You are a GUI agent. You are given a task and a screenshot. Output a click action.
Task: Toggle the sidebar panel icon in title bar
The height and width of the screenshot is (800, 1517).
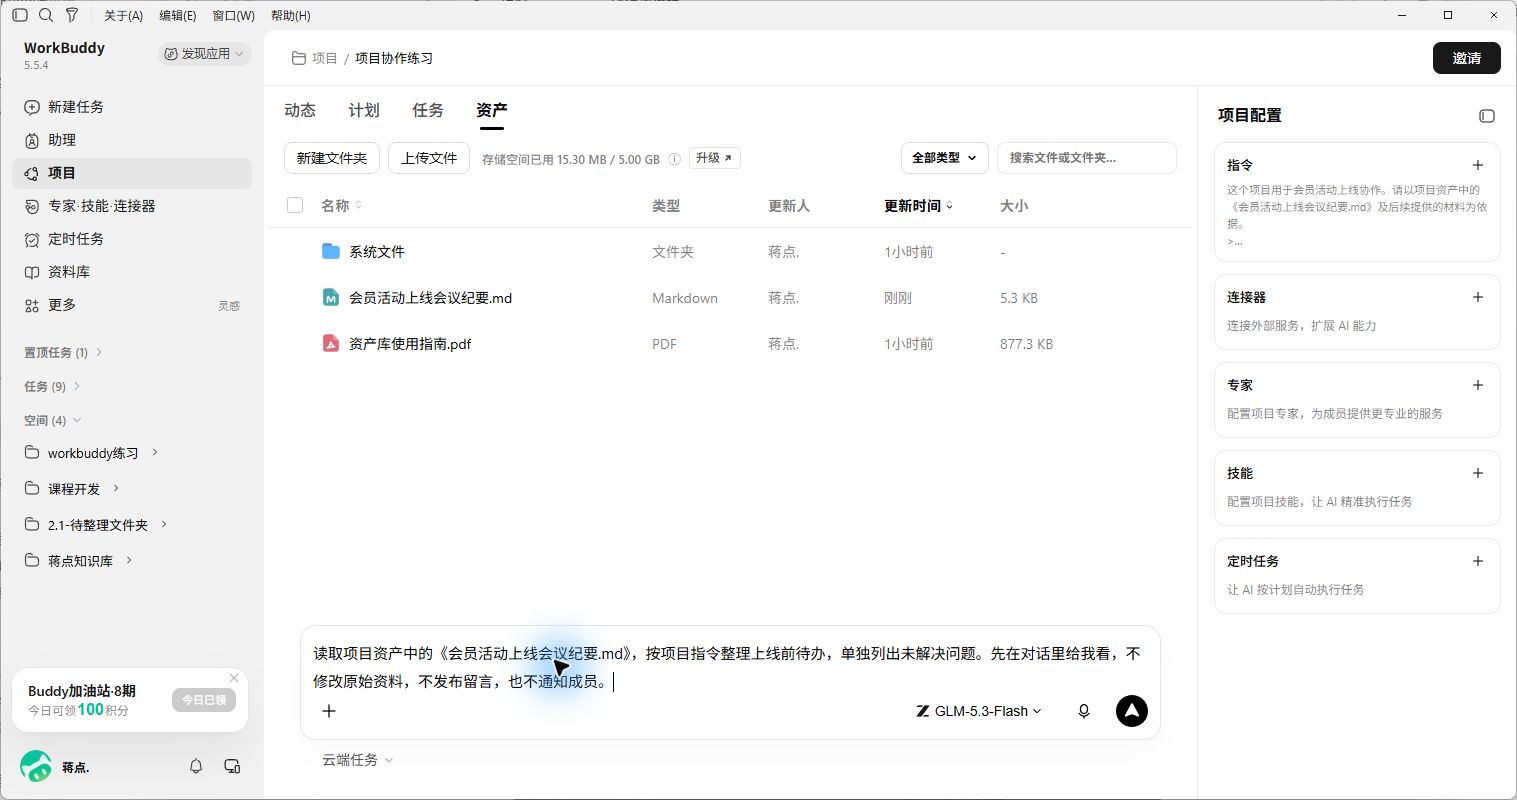pyautogui.click(x=20, y=15)
